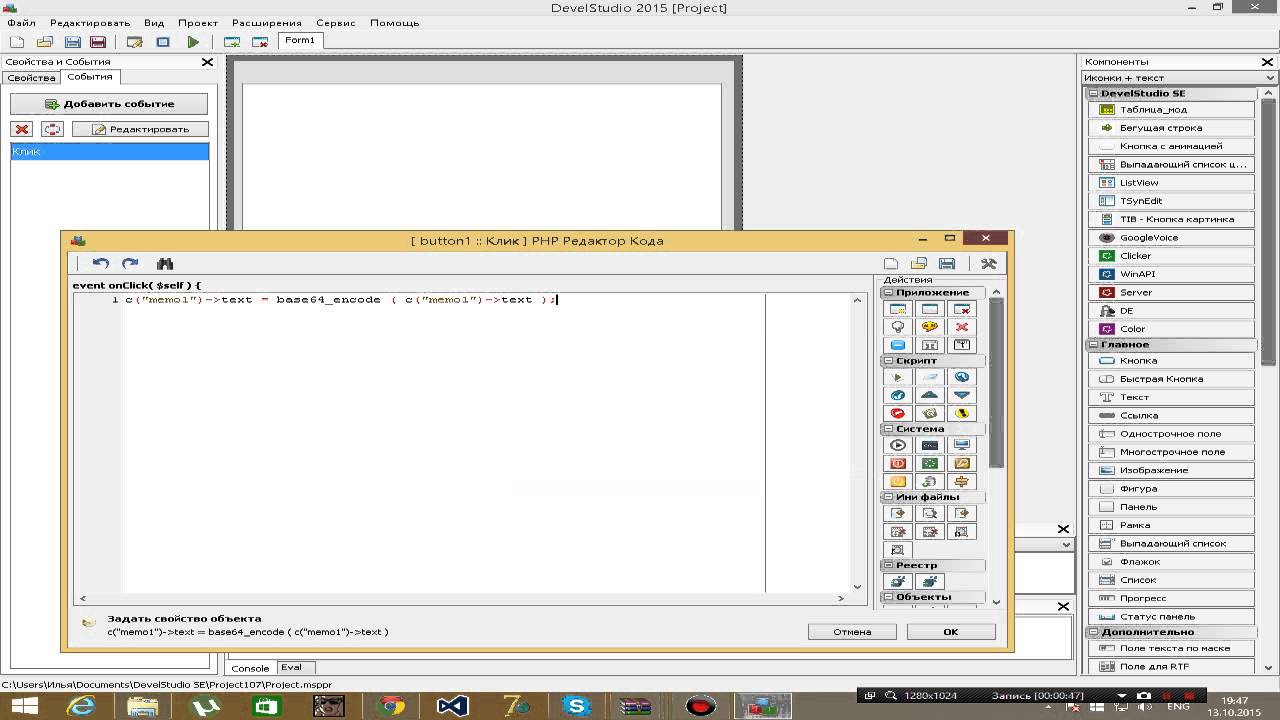Image resolution: width=1280 pixels, height=720 pixels.
Task: Select the WinAPI component
Action: tap(1172, 274)
